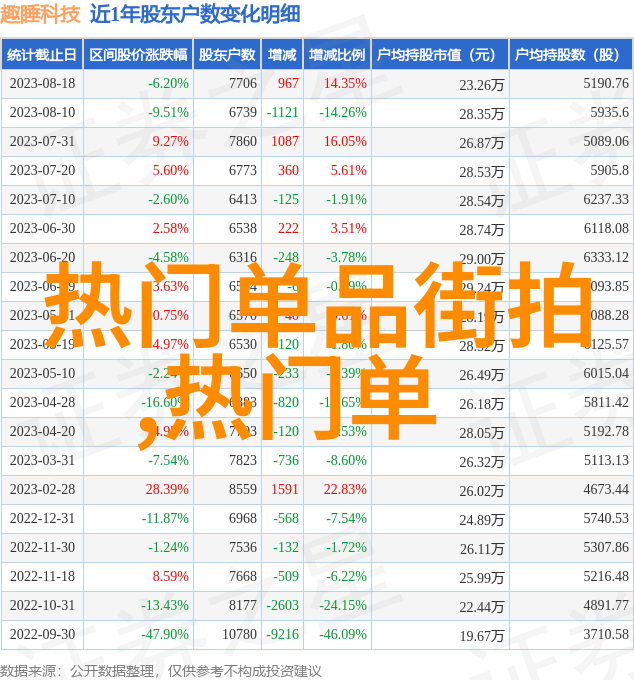Click the change ratio -46.09%
Image resolution: width=634 pixels, height=680 pixels.
[x=343, y=635]
